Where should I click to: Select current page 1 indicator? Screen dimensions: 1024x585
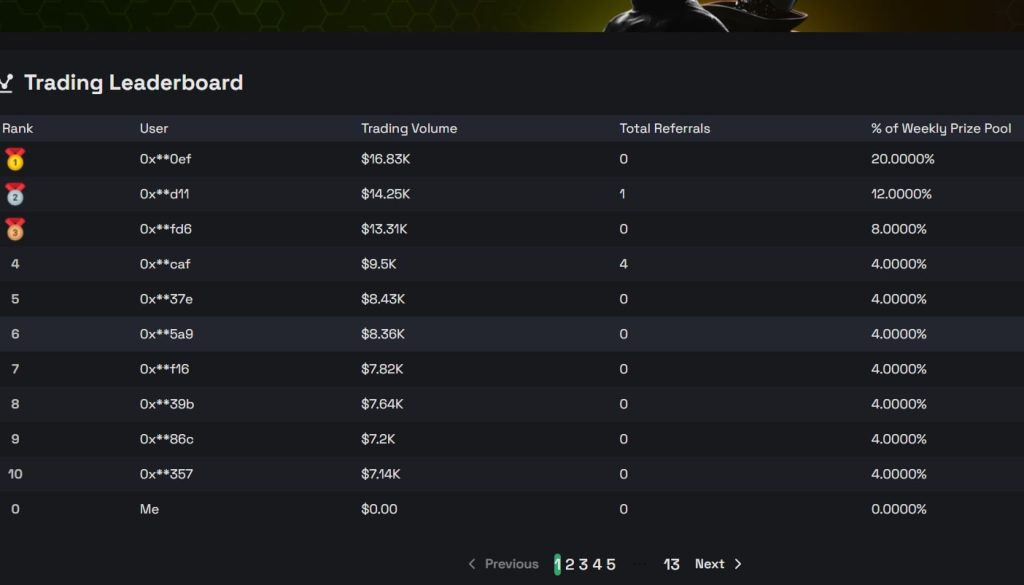[557, 564]
